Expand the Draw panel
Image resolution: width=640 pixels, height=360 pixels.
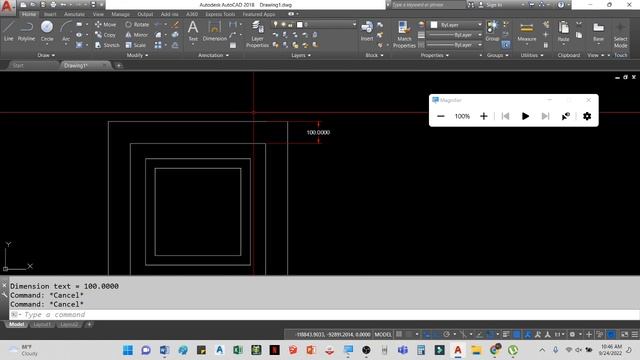(46, 55)
